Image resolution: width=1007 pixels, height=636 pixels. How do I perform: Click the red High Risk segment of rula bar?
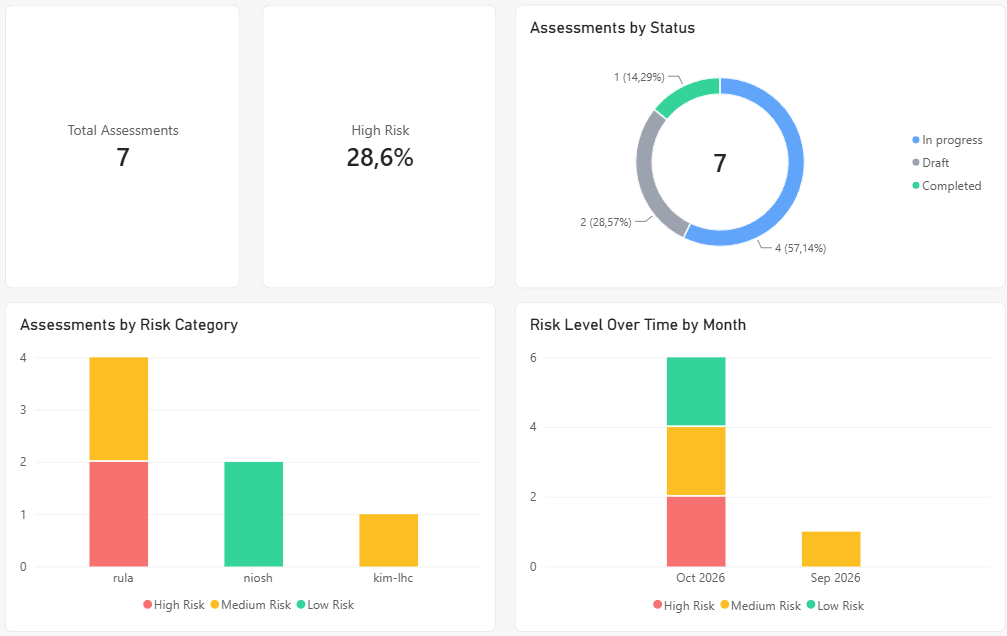pos(119,514)
